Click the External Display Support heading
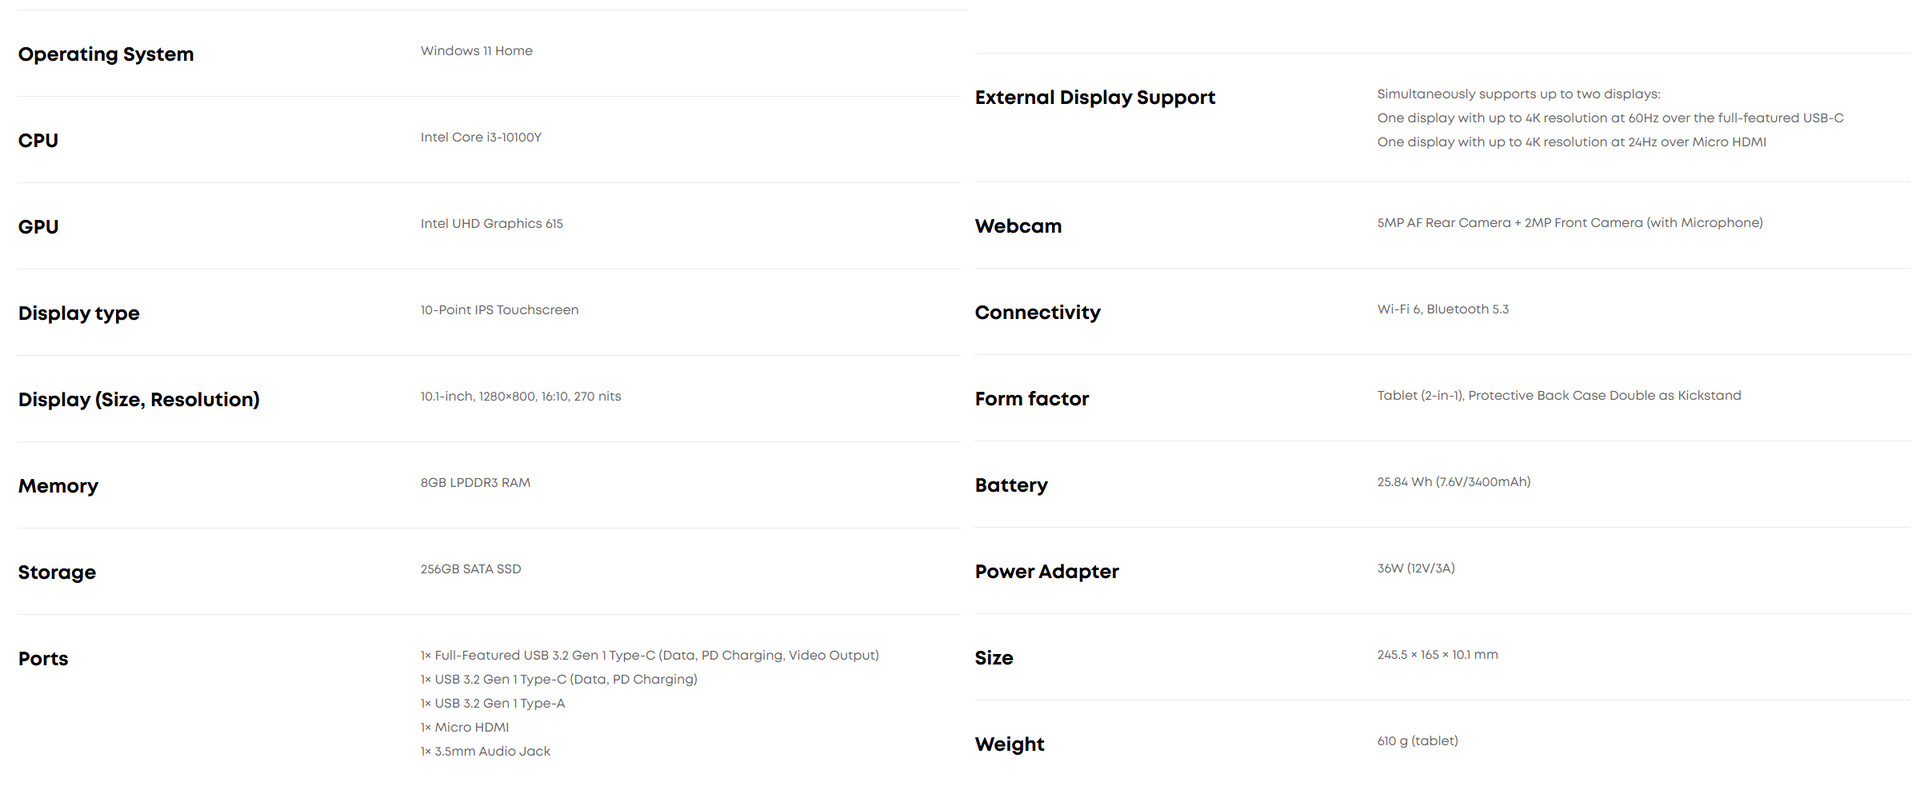The image size is (1920, 786). click(x=1095, y=97)
